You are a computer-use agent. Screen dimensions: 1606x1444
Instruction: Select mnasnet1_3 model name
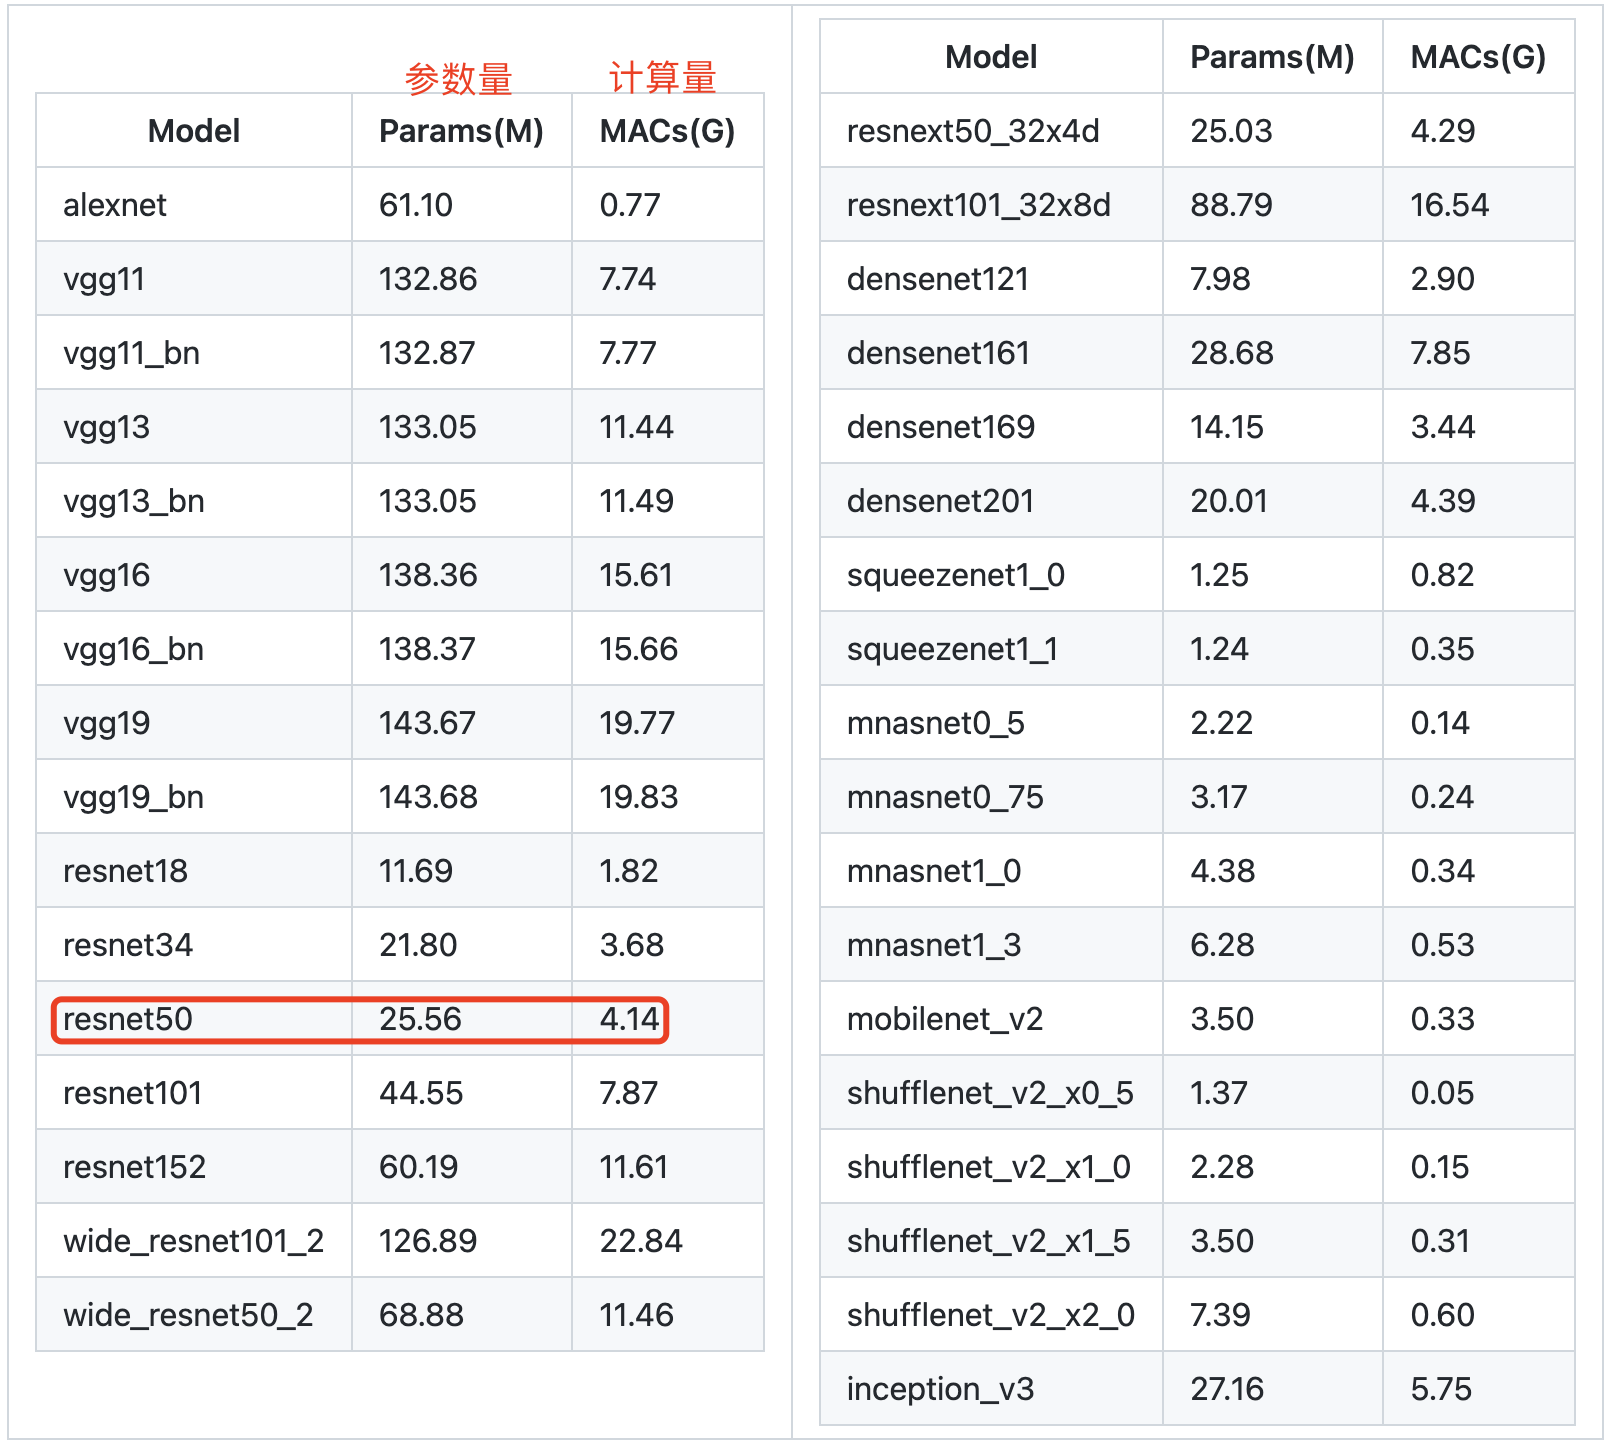[x=933, y=945]
